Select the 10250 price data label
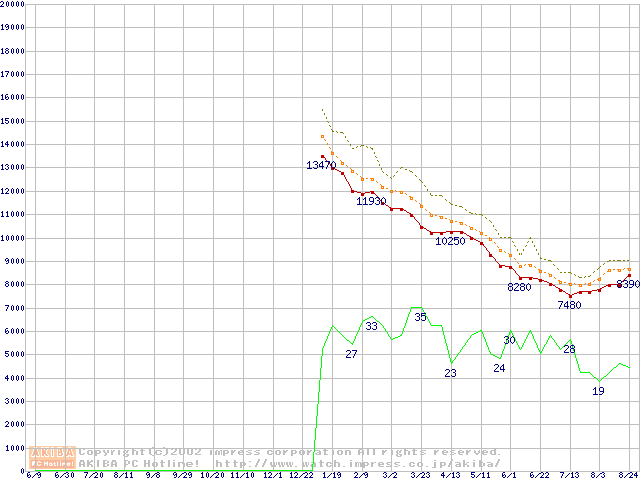This screenshot has height=480, width=640. point(450,241)
